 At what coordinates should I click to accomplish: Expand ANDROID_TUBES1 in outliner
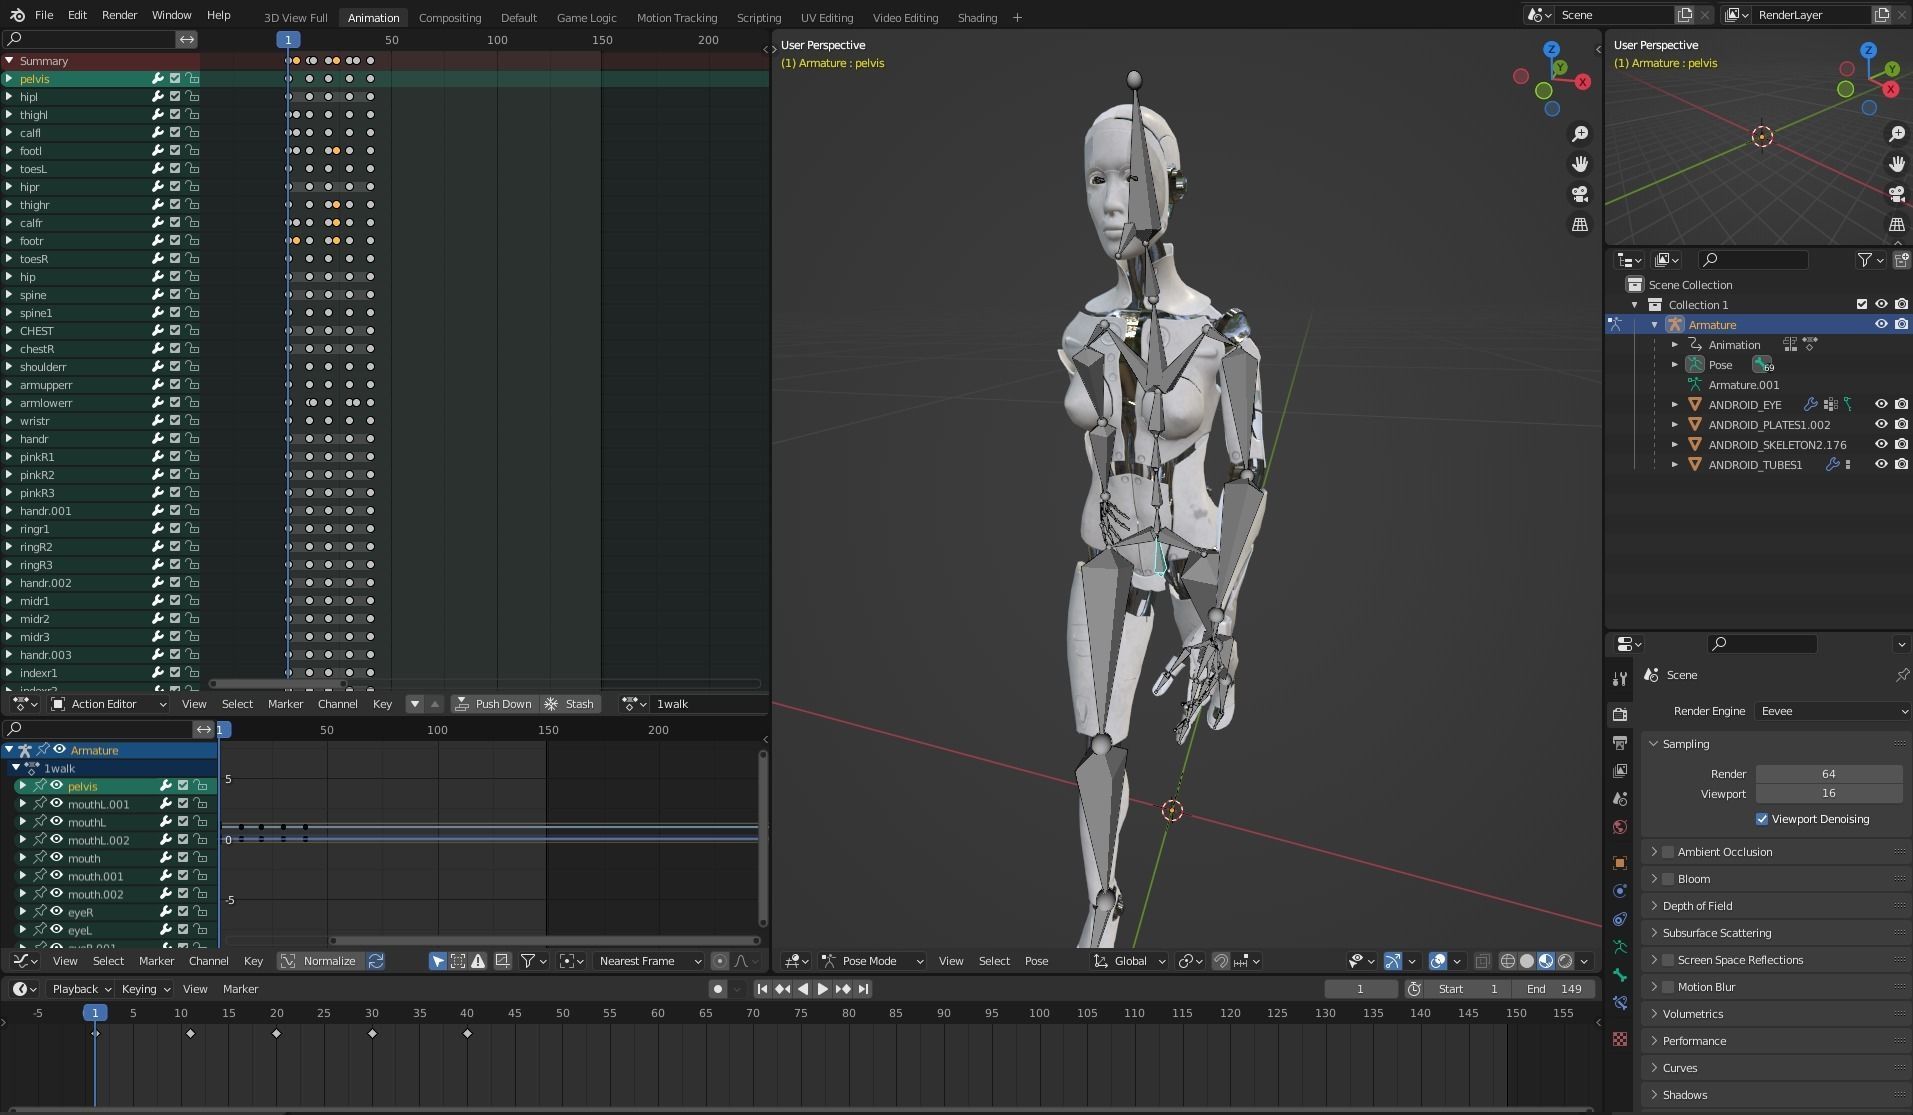tap(1675, 465)
